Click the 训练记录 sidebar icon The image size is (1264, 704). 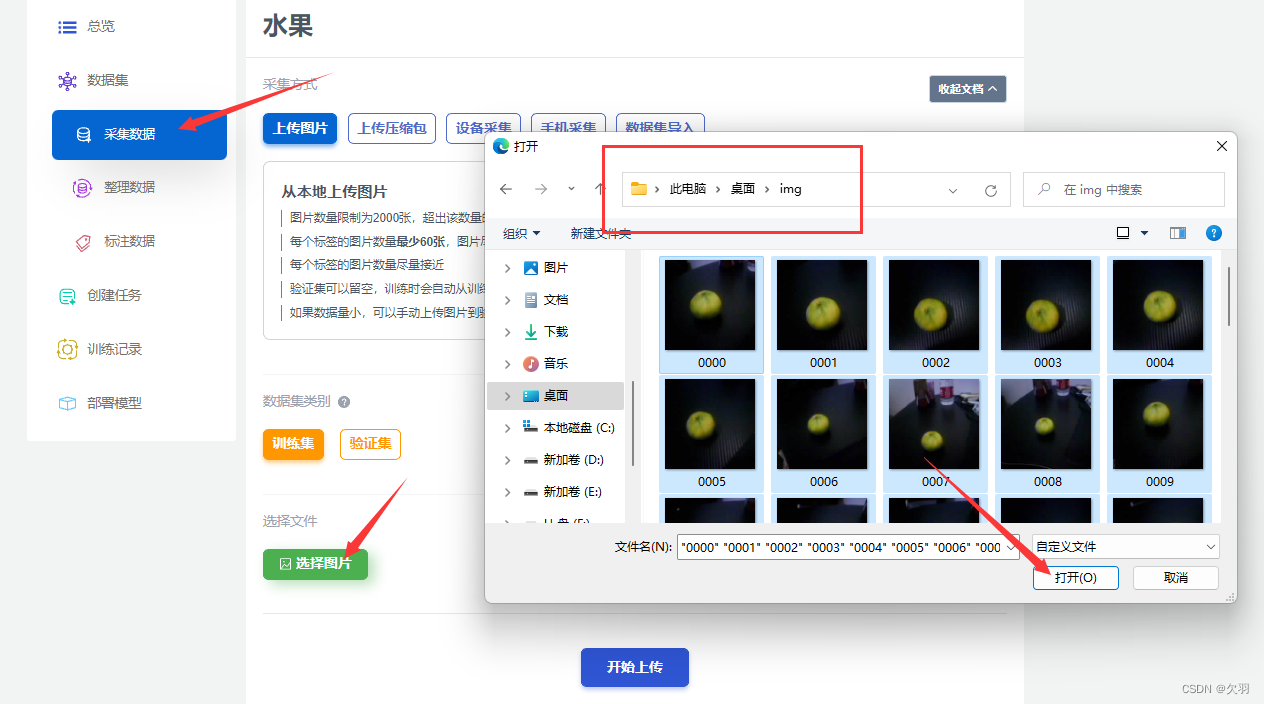[x=67, y=349]
